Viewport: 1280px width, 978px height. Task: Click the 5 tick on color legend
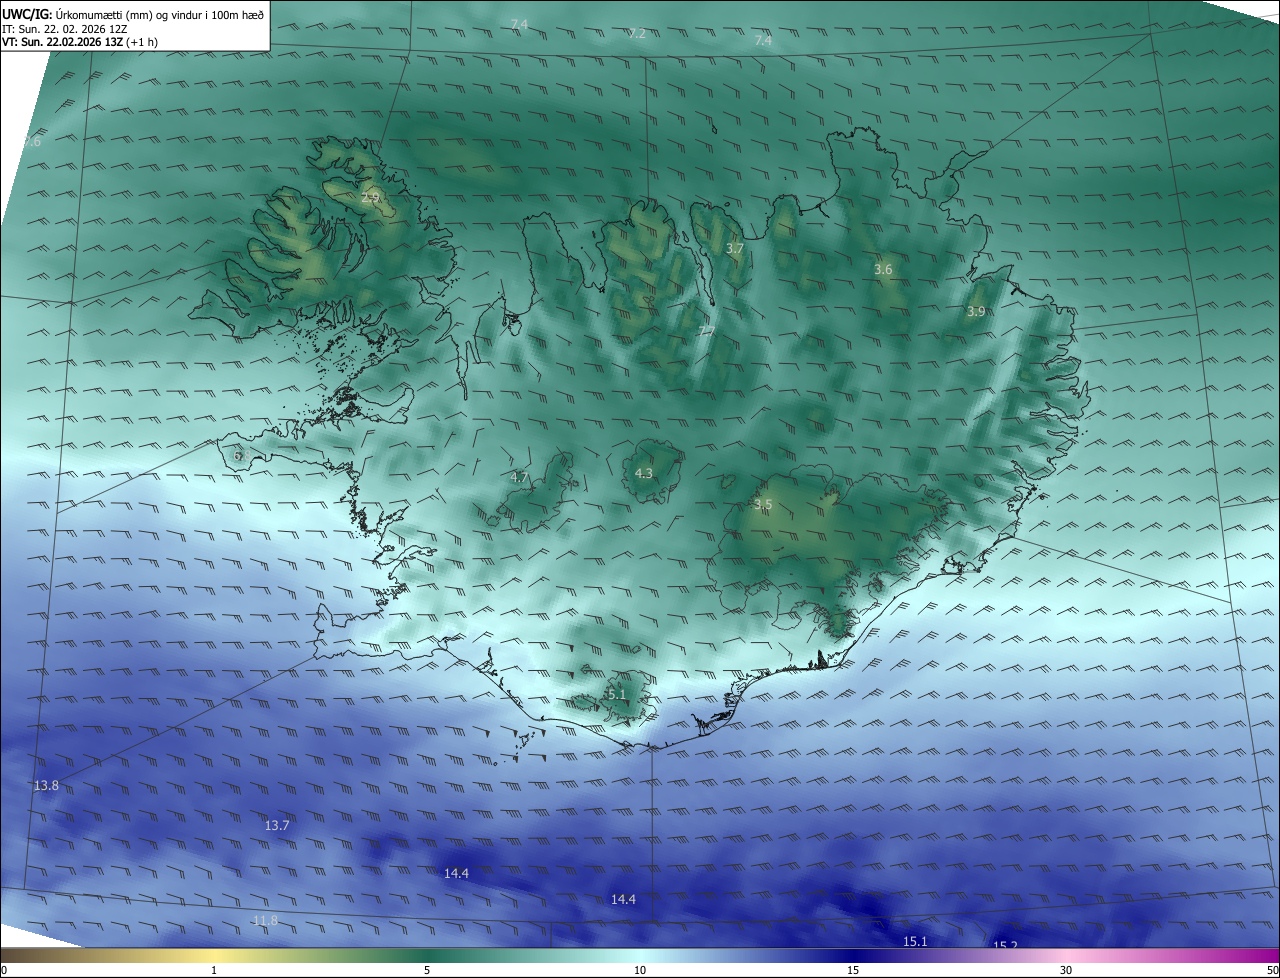pos(427,970)
